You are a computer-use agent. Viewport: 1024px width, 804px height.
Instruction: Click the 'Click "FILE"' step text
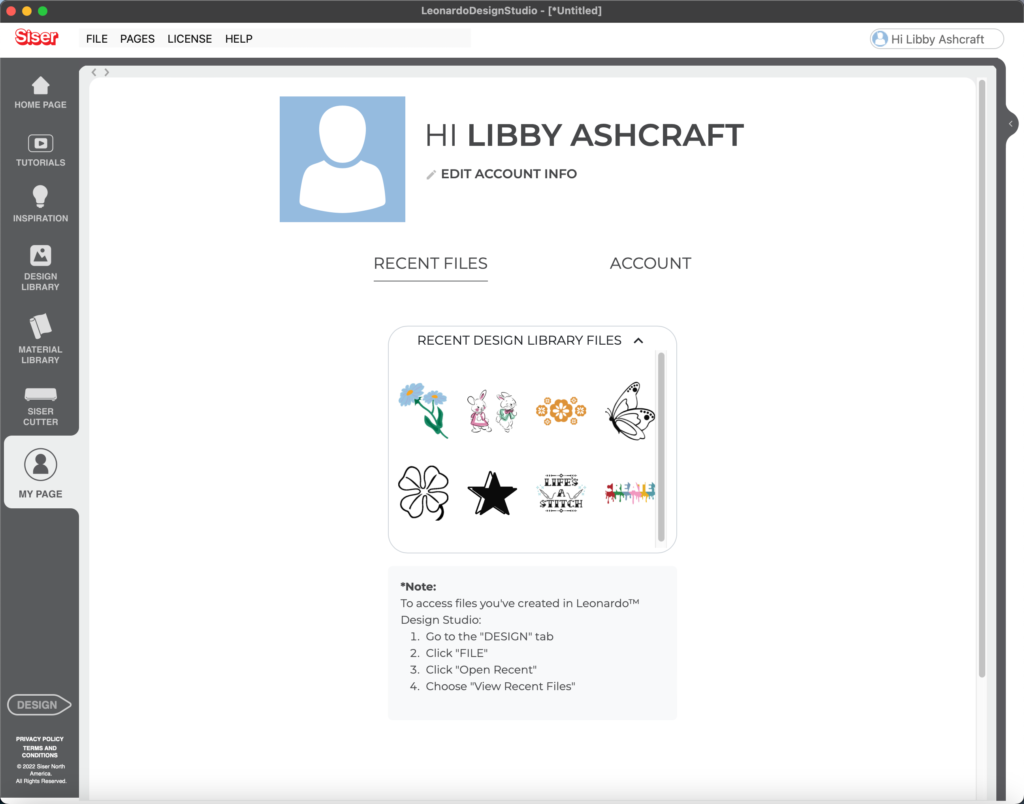click(x=456, y=653)
